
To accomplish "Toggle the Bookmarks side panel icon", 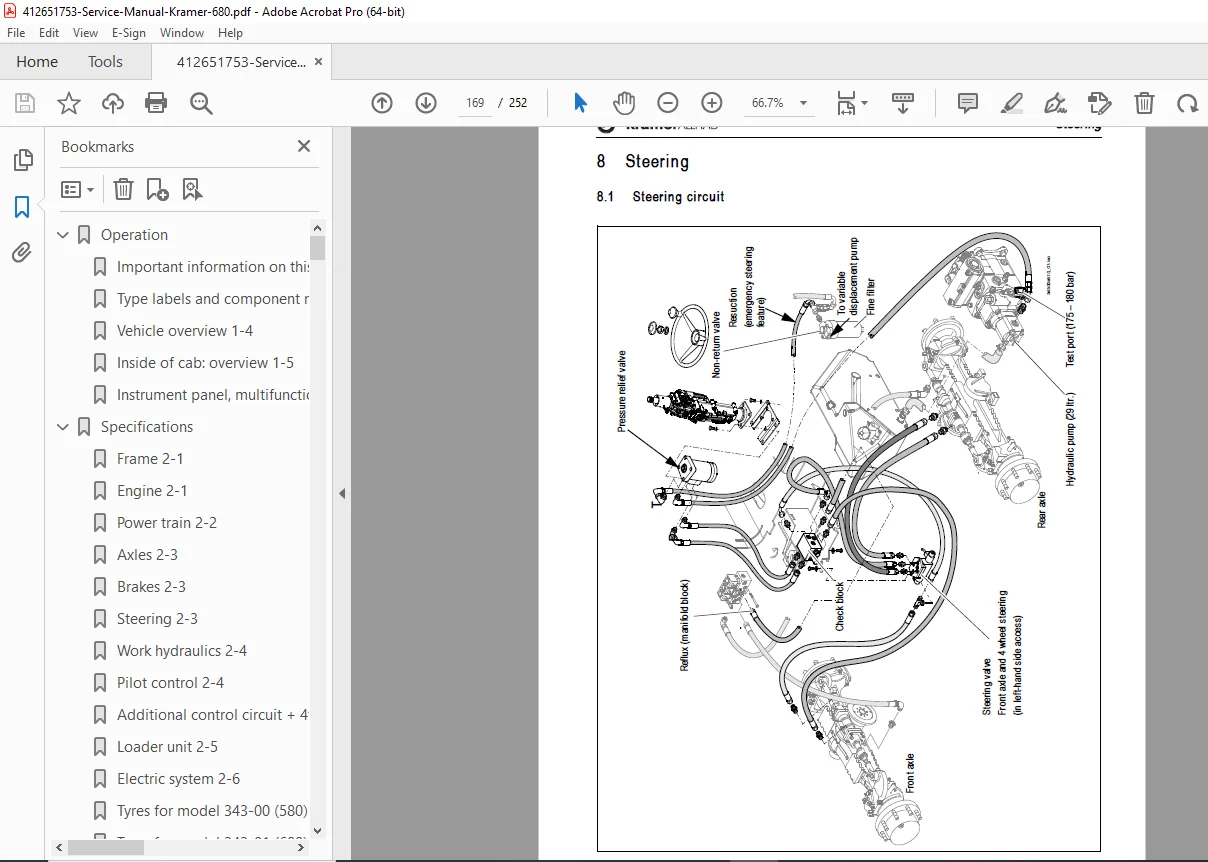I will pyautogui.click(x=22, y=207).
